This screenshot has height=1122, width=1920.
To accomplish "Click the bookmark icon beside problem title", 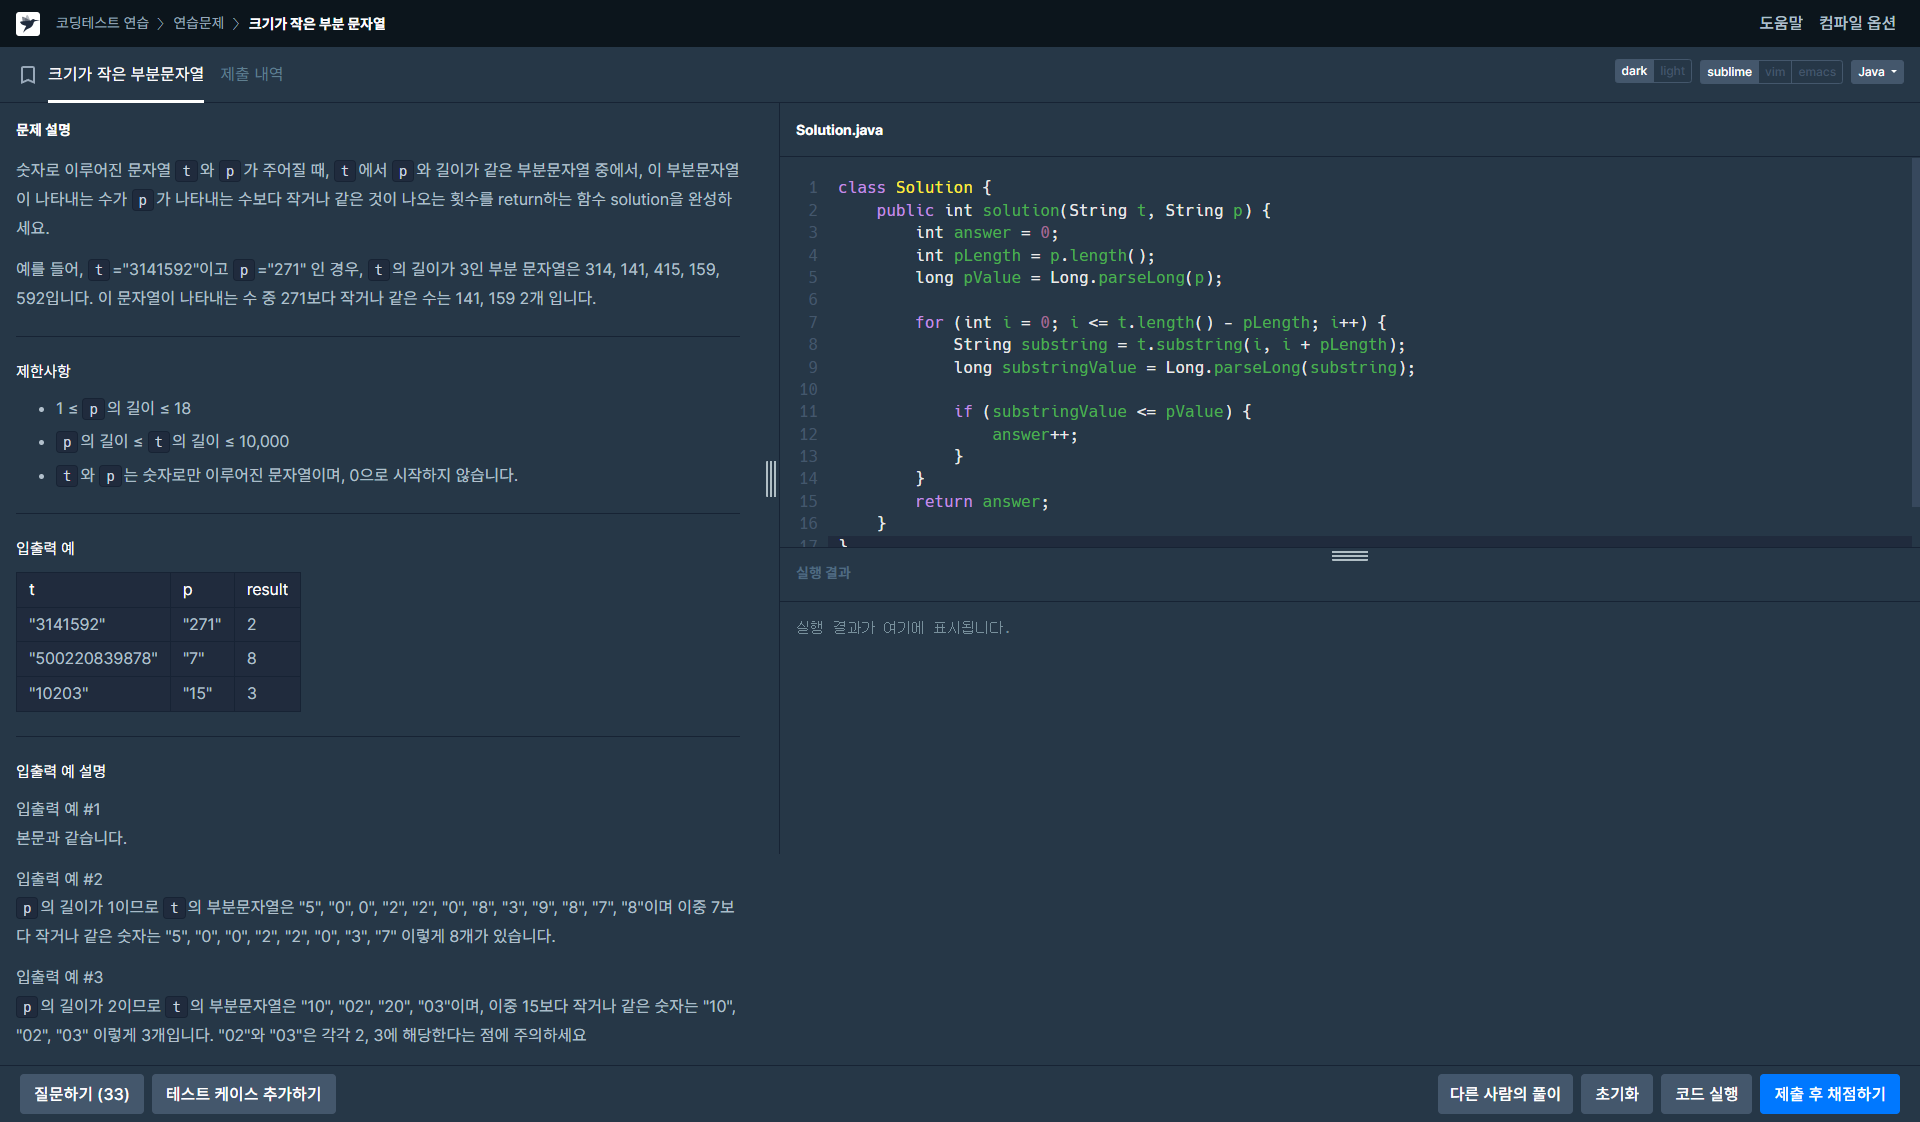I will pos(28,74).
